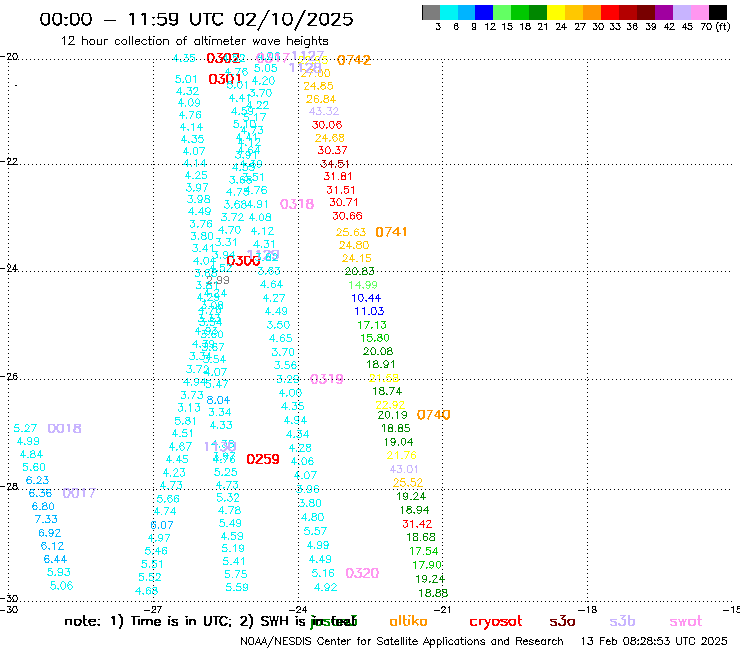
Task: Click the pink 0318 pass time label
Action: [x=297, y=204]
